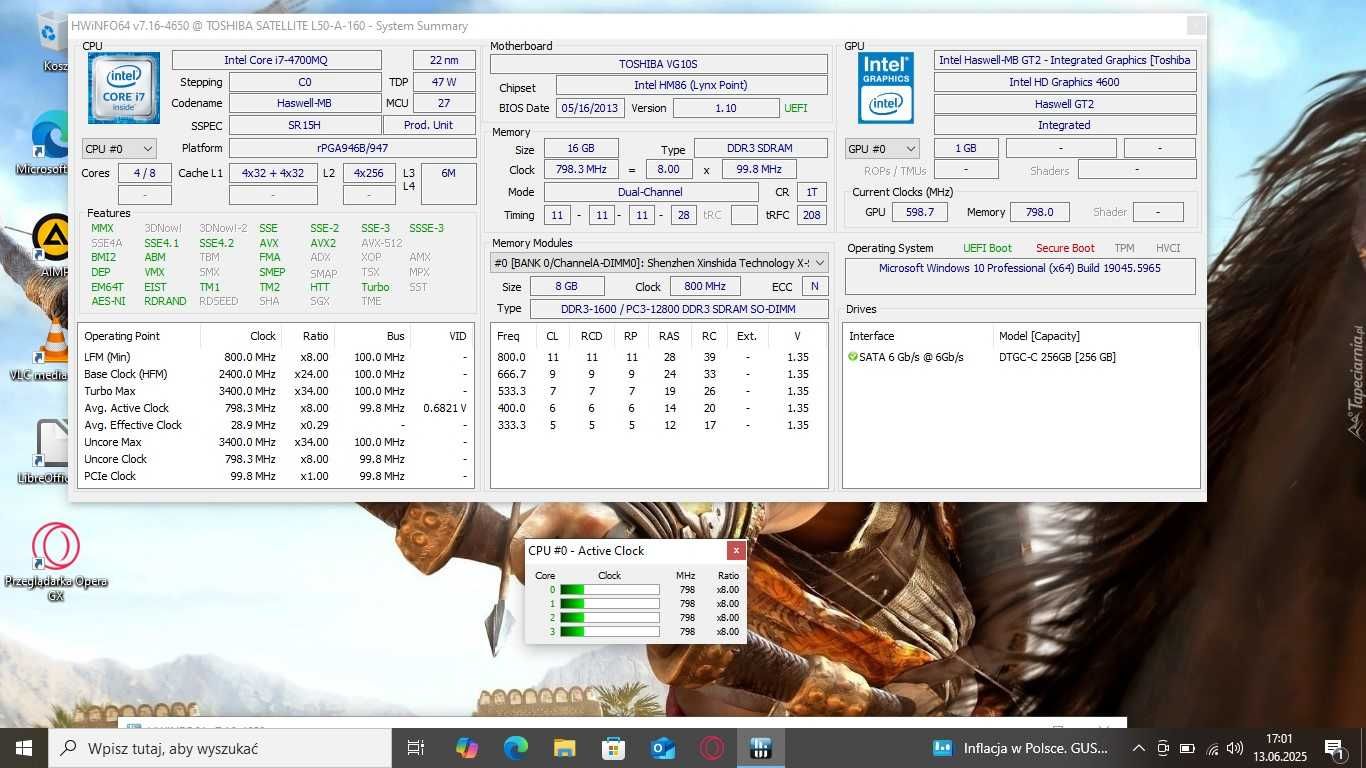Open File Explorer from the taskbar
The height and width of the screenshot is (768, 1366).
pos(565,748)
